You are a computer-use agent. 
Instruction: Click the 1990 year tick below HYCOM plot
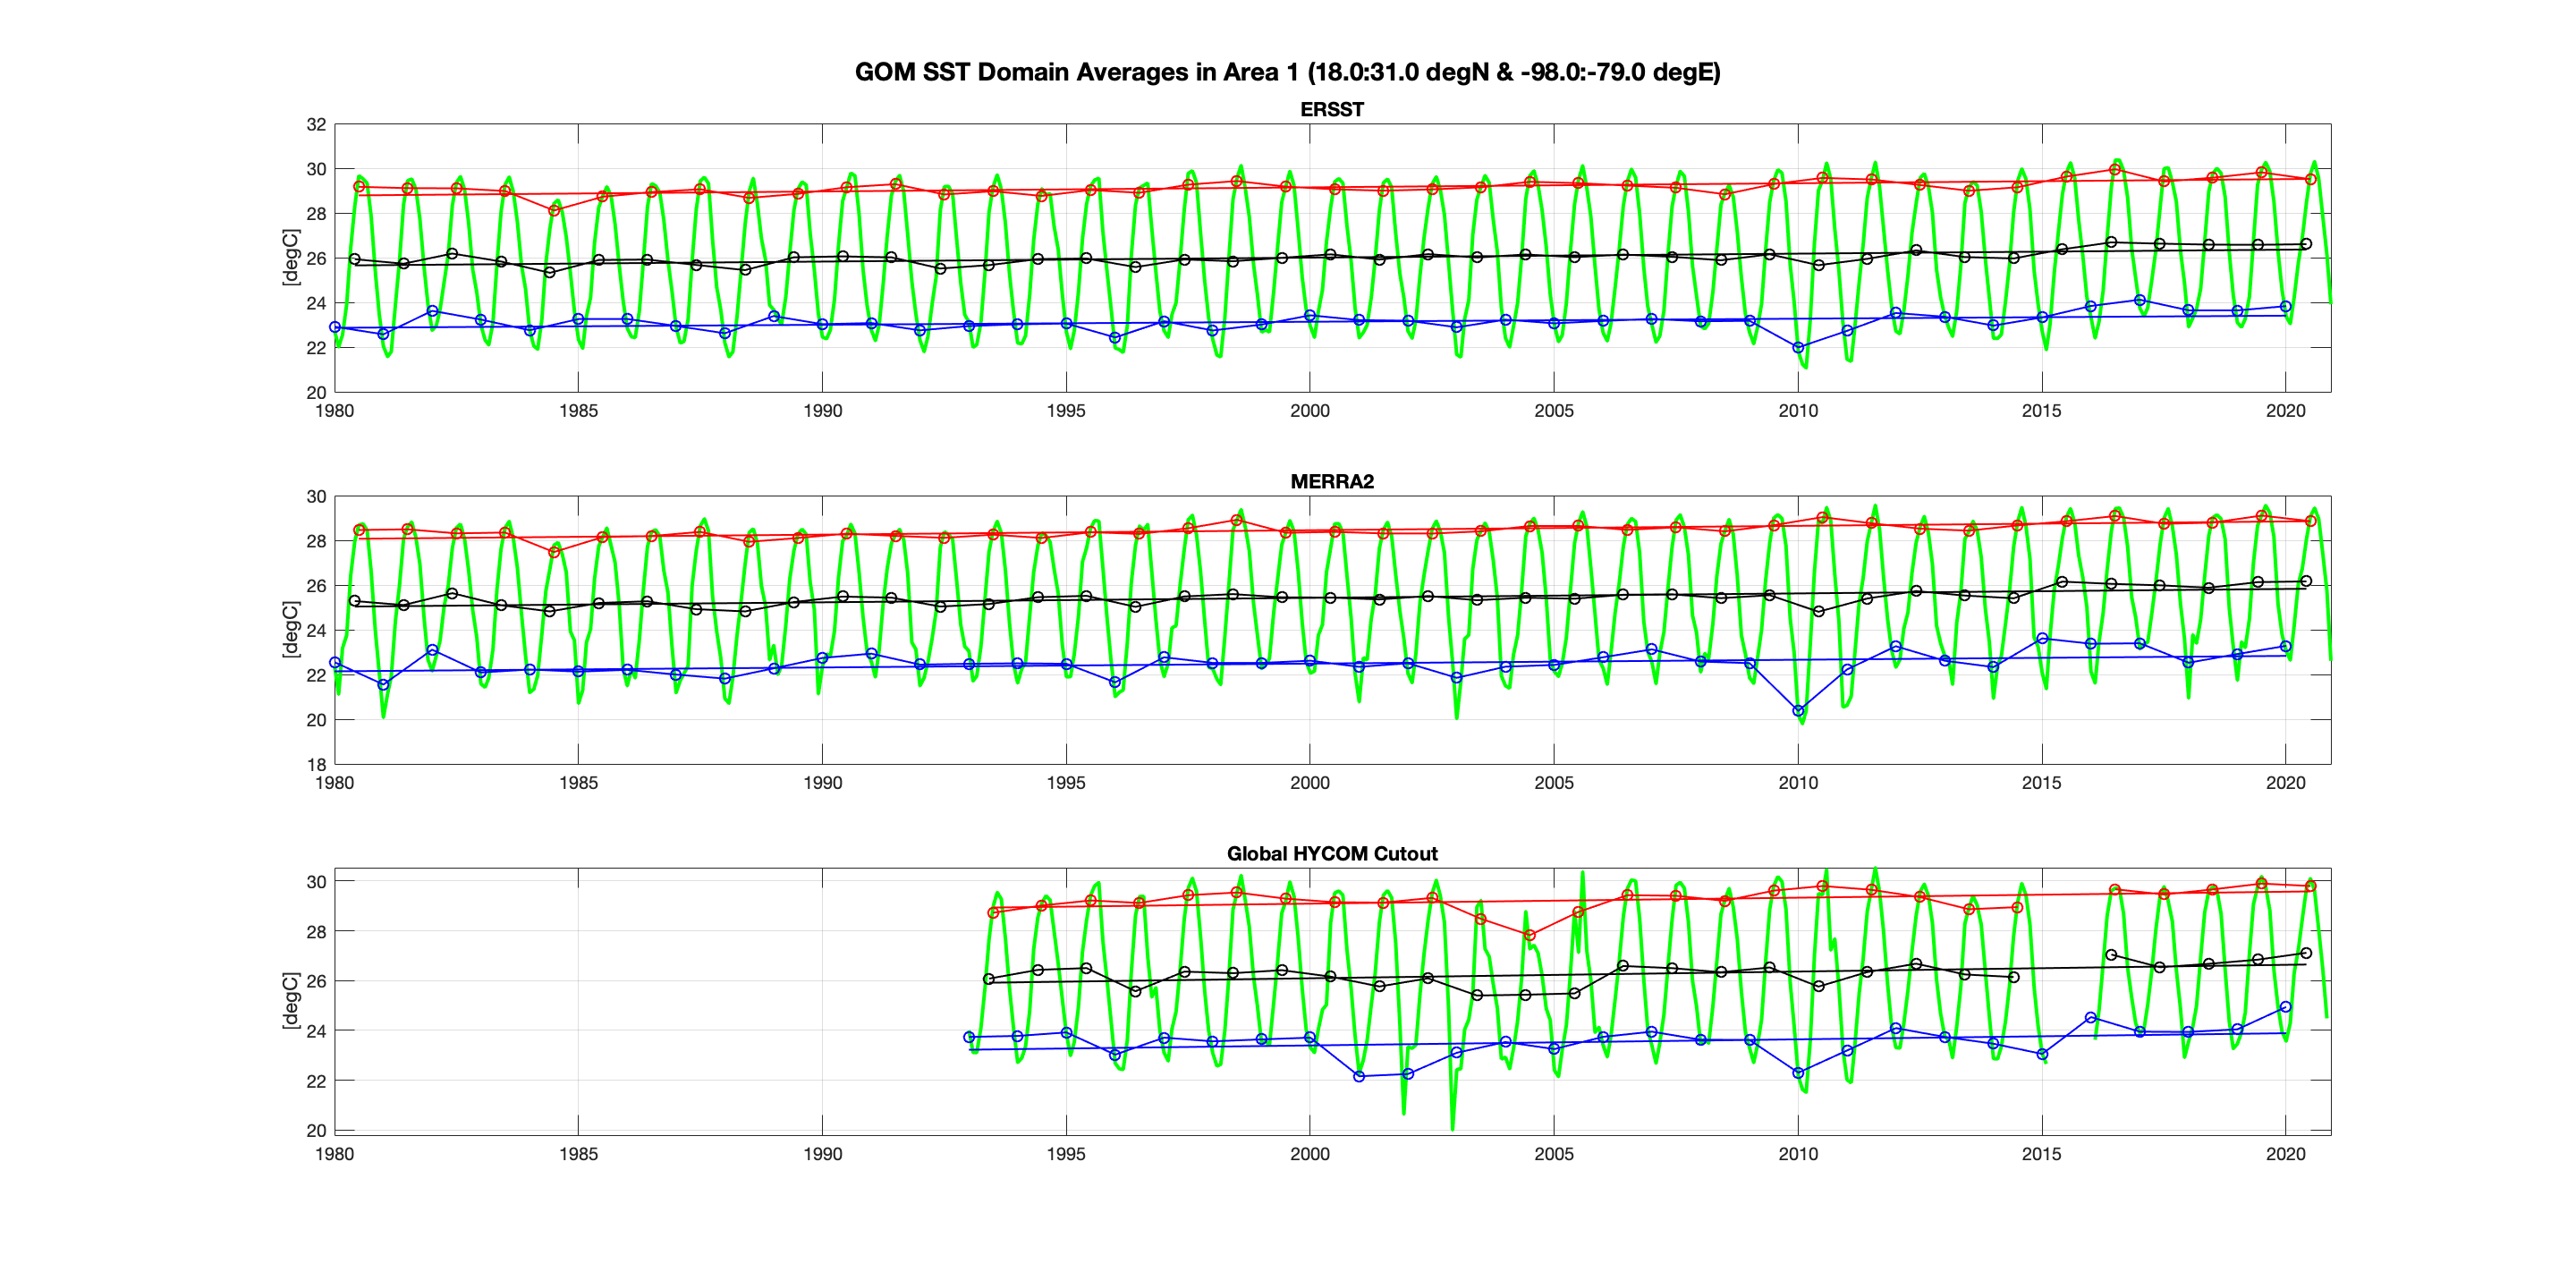pyautogui.click(x=822, y=1154)
